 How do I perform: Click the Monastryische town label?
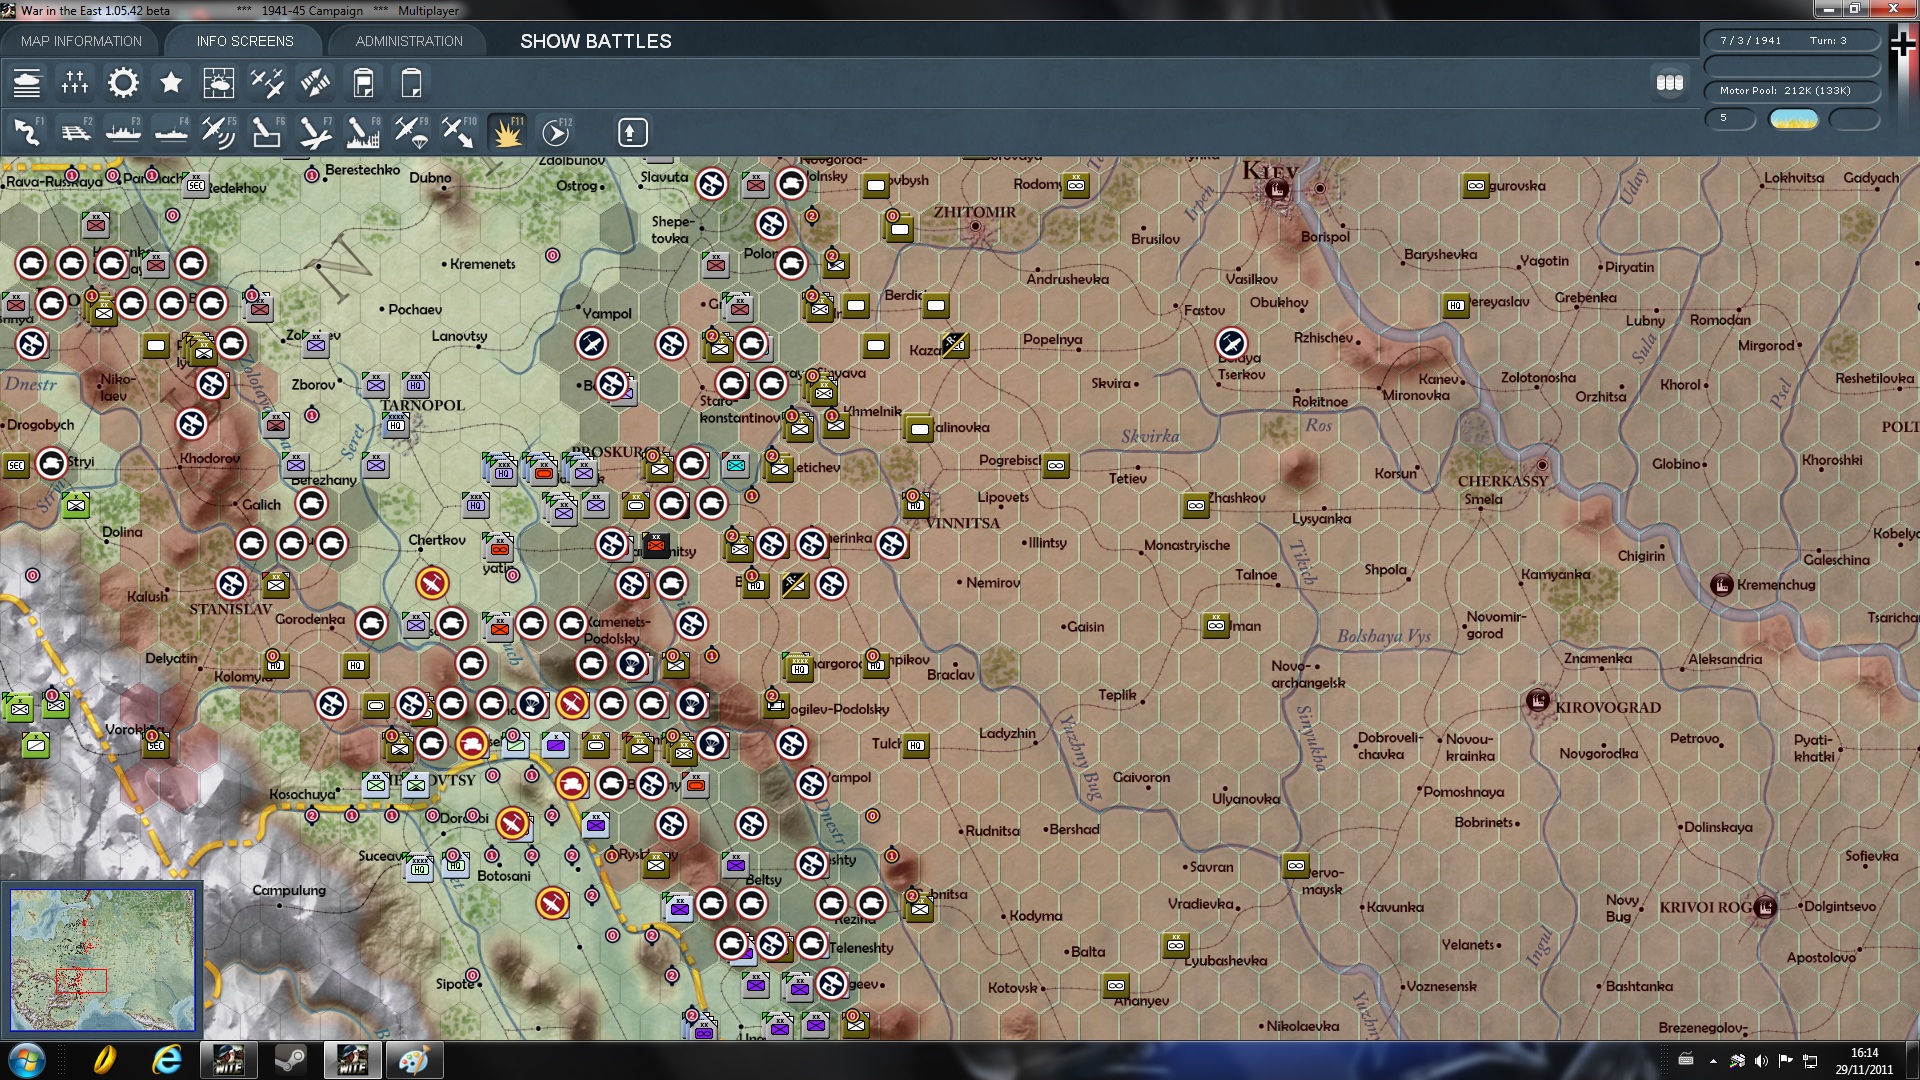click(1187, 545)
